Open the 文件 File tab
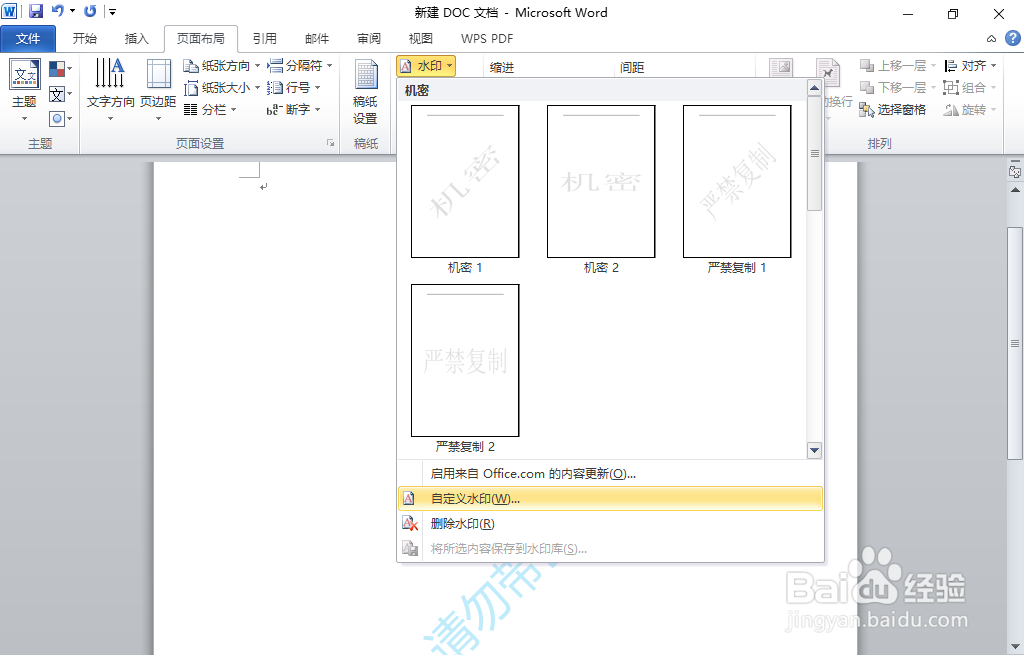Screen dimensions: 1024x655 28,39
